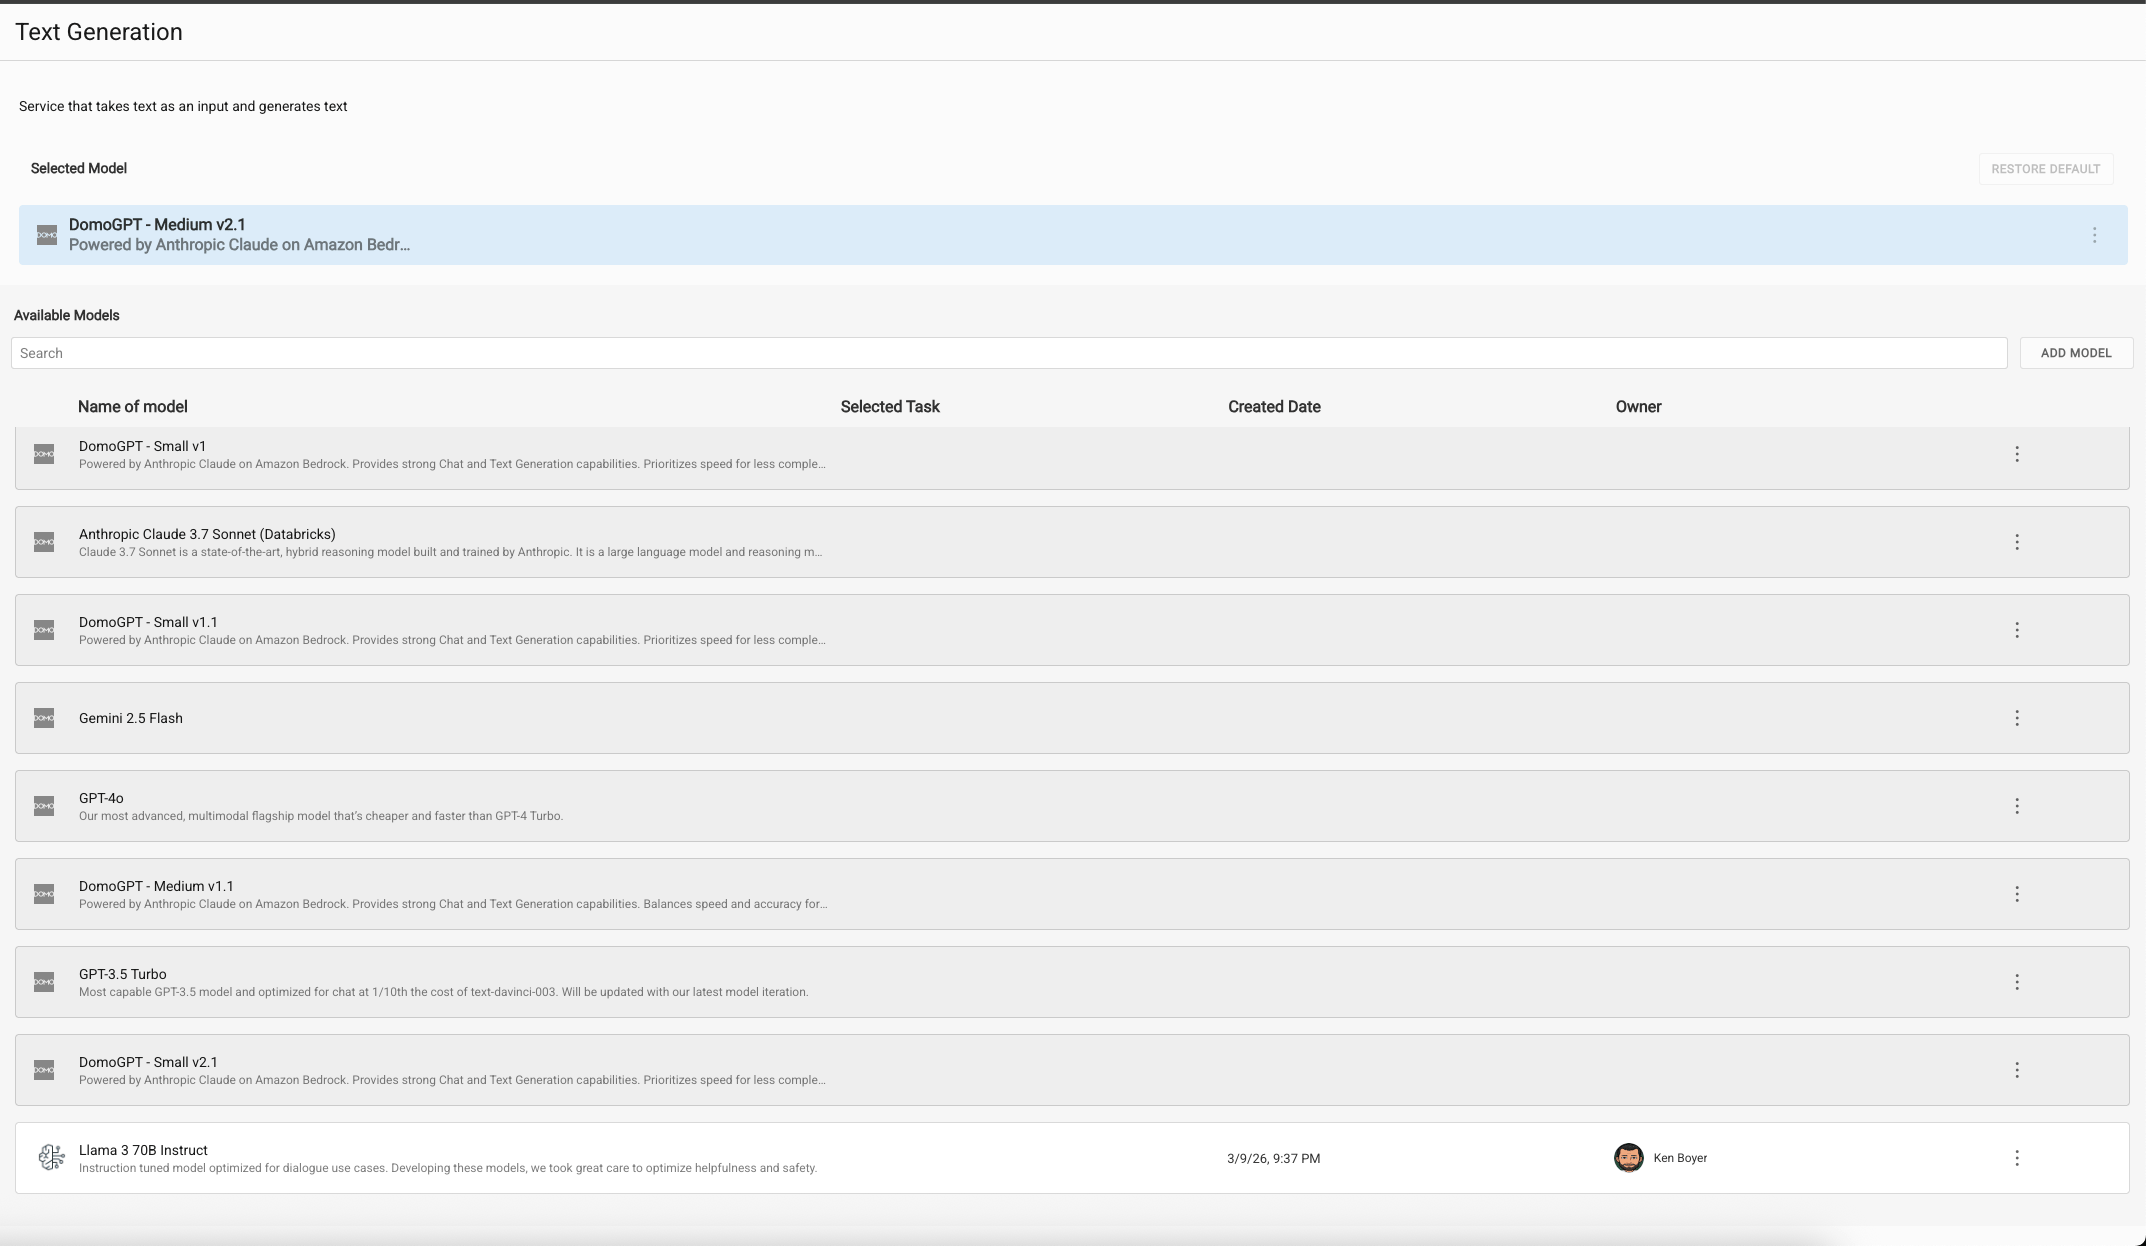Click Domo logo icon of selected model

(47, 235)
